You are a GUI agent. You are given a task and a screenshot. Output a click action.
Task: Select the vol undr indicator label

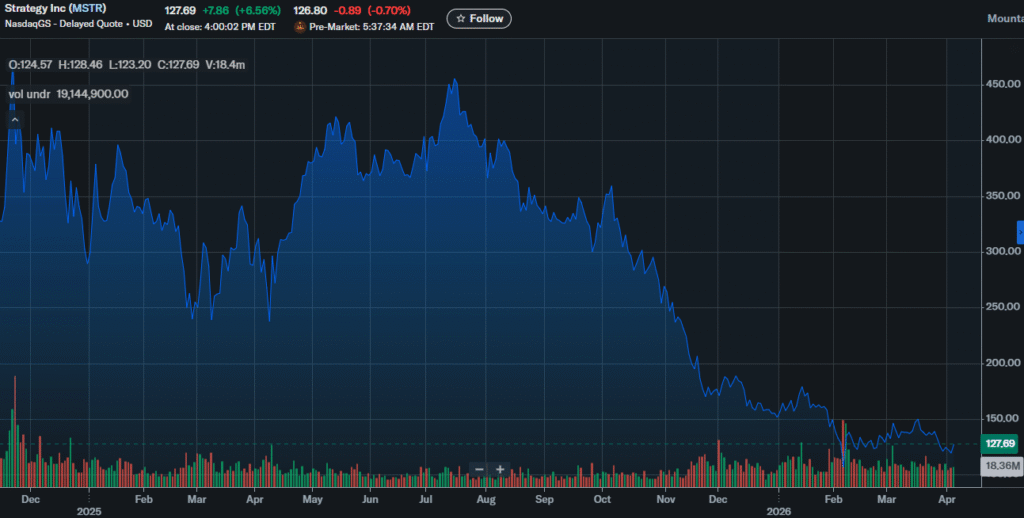29,94
